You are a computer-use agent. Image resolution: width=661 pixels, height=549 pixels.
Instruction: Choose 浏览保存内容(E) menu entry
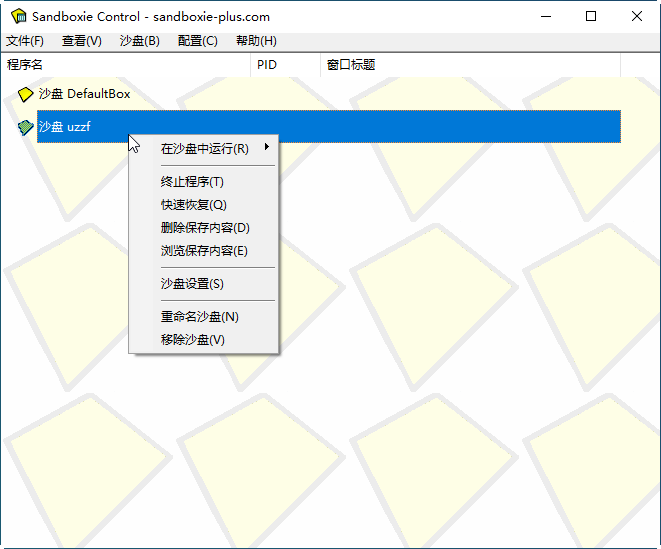(x=204, y=251)
